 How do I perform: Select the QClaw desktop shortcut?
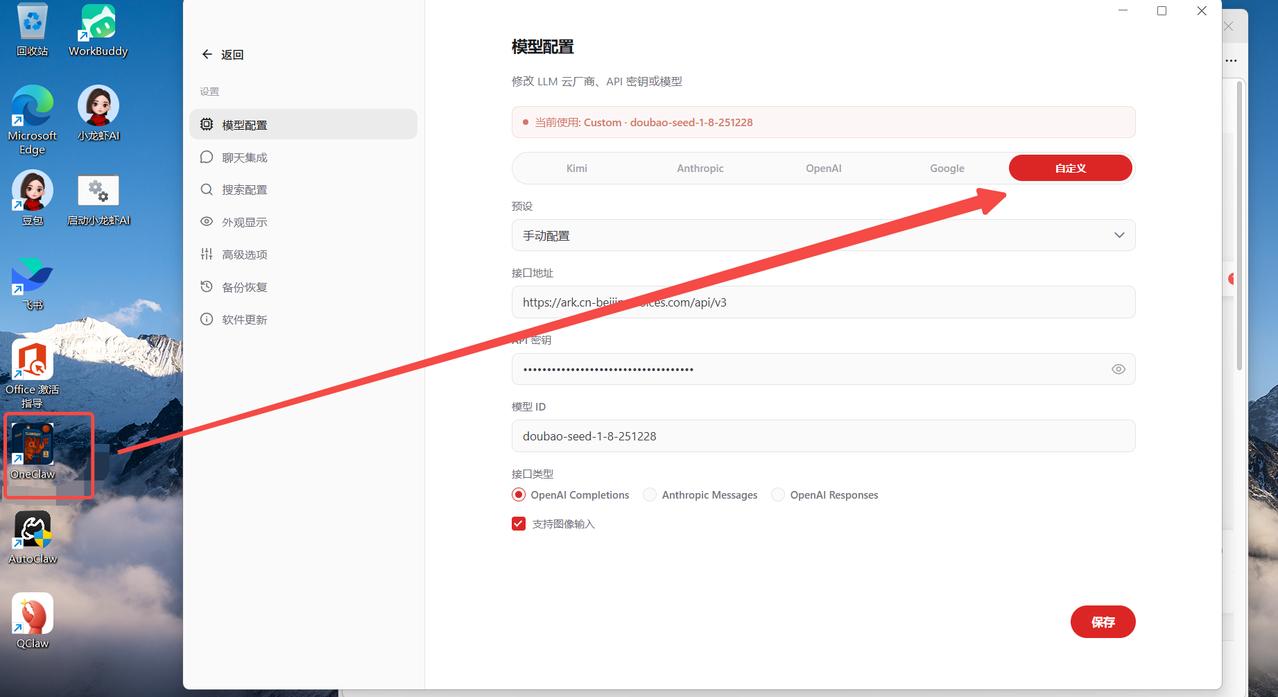32,622
